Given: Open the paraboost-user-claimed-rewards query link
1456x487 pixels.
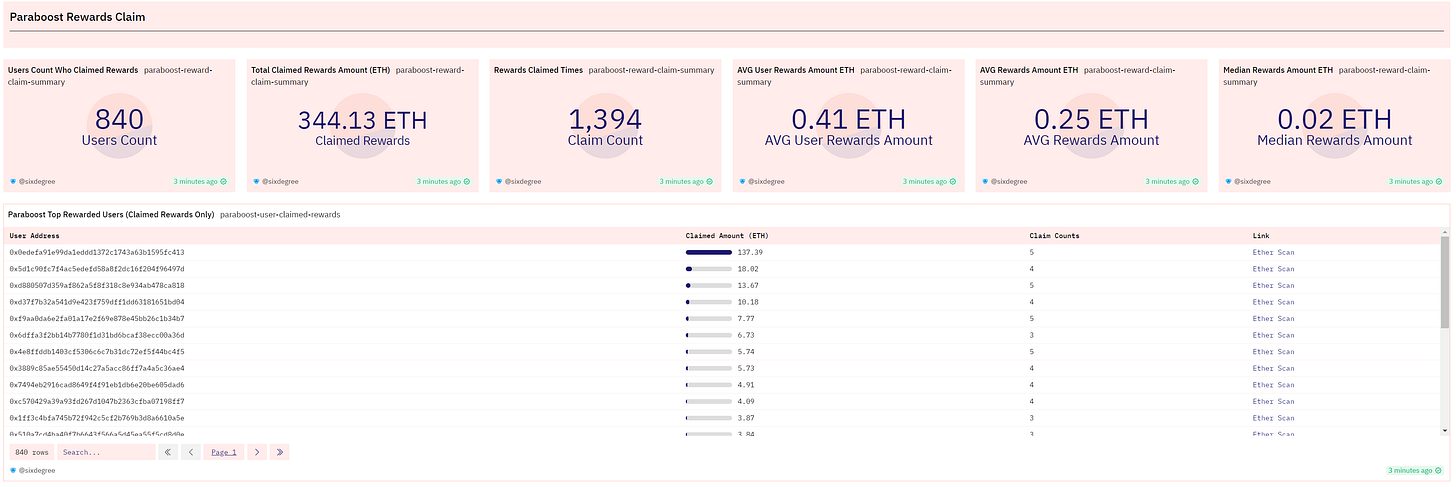Looking at the screenshot, I should pyautogui.click(x=280, y=215).
